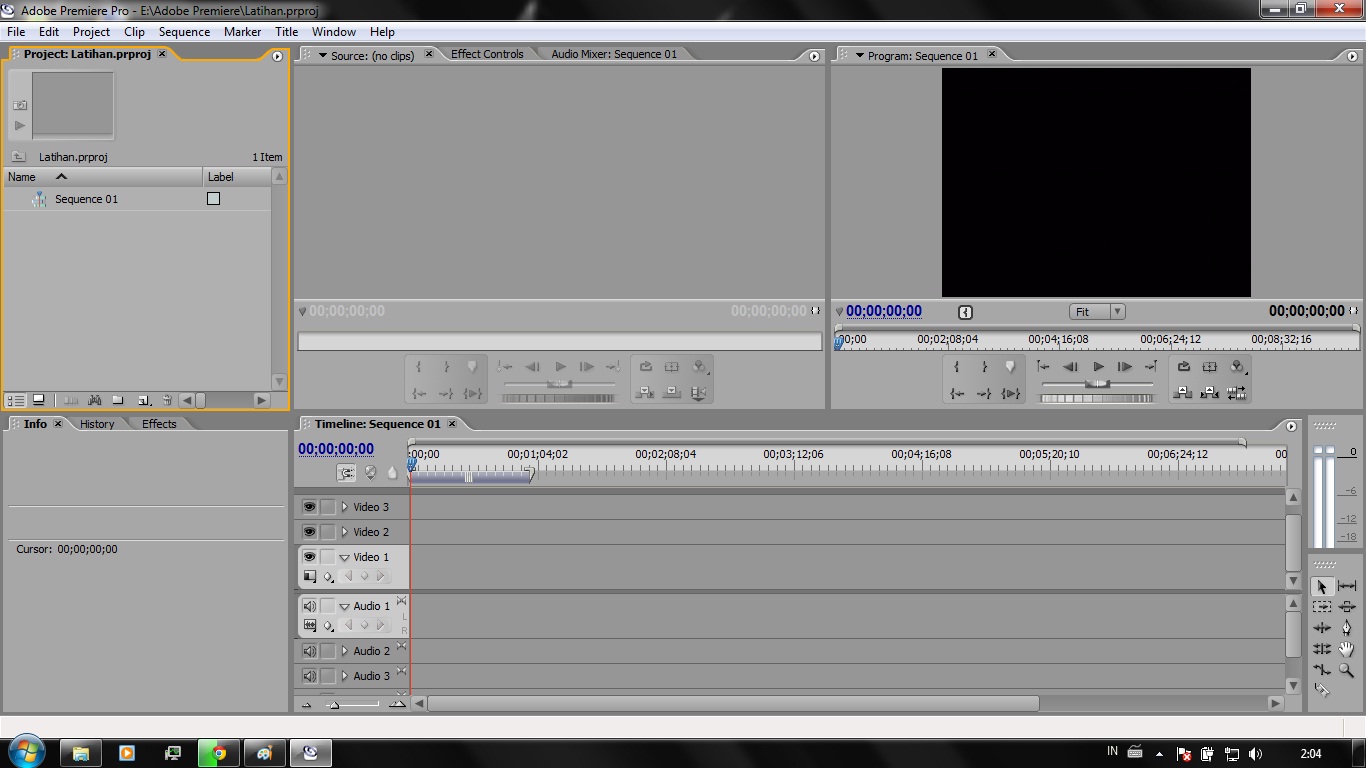The image size is (1366, 768).
Task: Expand the Audio 2 track
Action: pos(345,651)
